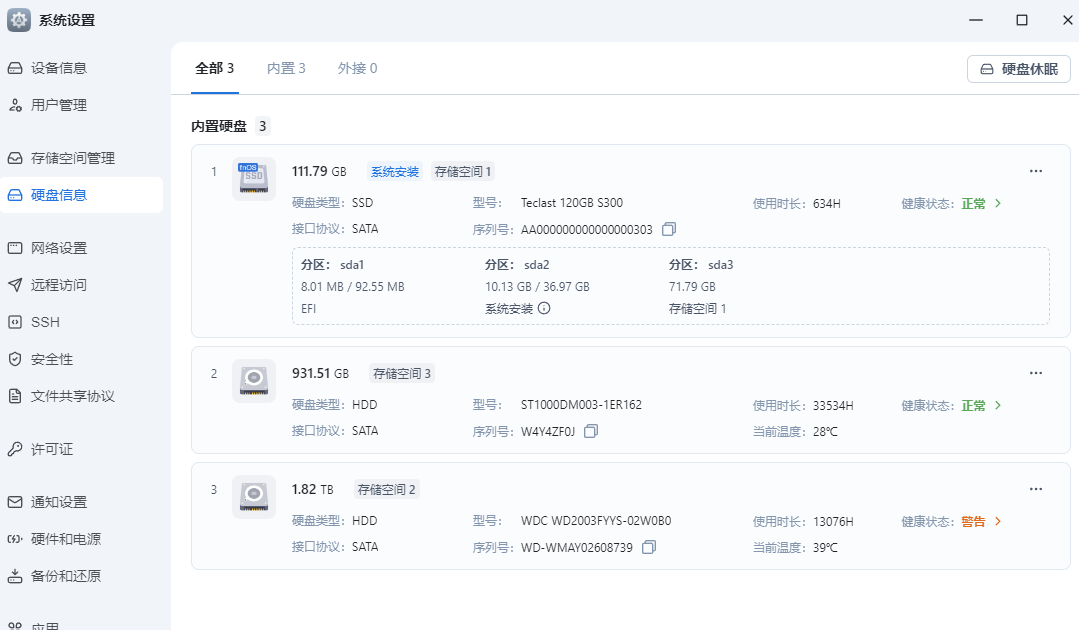Open the 设备信息 section in the sidebar
The height and width of the screenshot is (630, 1079).
[x=58, y=67]
